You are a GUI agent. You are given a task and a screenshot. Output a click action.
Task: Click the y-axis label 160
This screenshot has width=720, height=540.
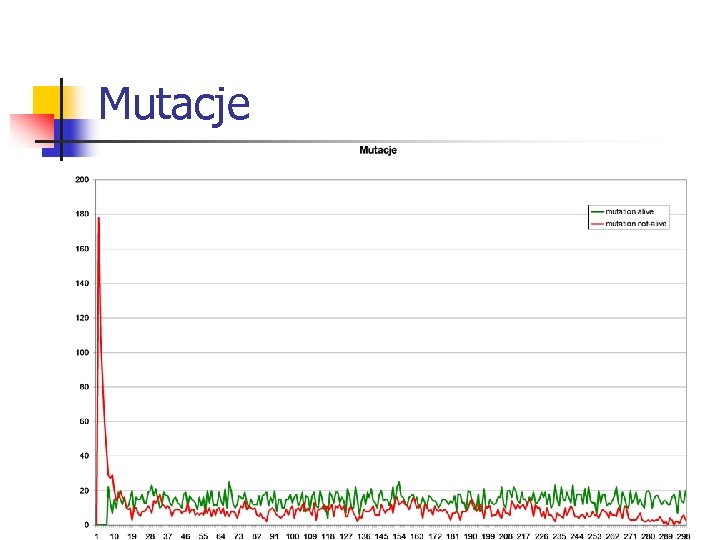[82, 249]
